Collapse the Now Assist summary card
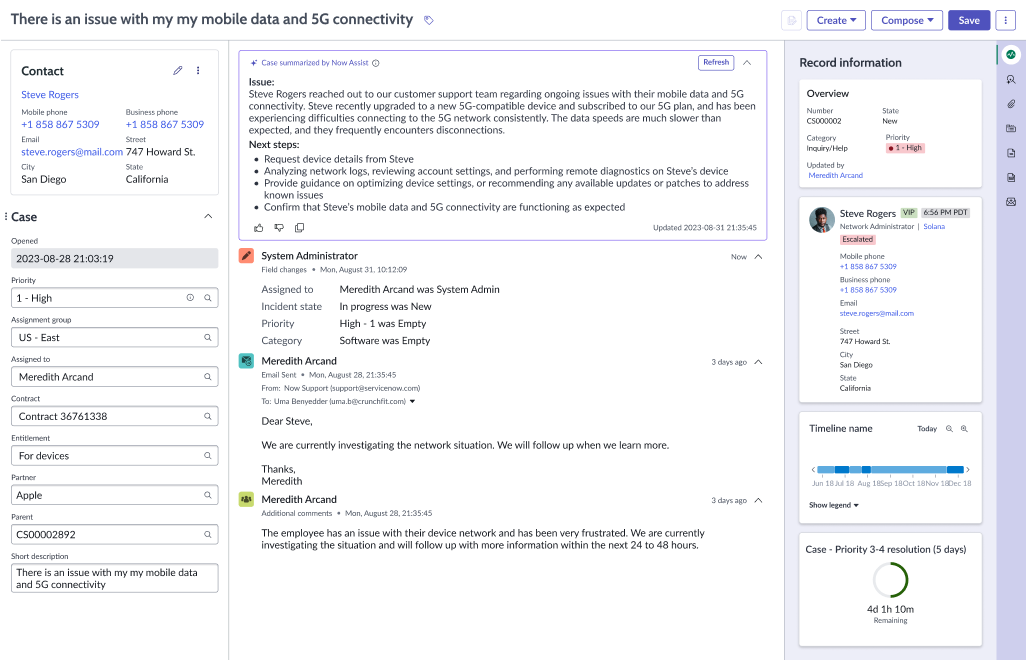The height and width of the screenshot is (660, 1026). (747, 63)
